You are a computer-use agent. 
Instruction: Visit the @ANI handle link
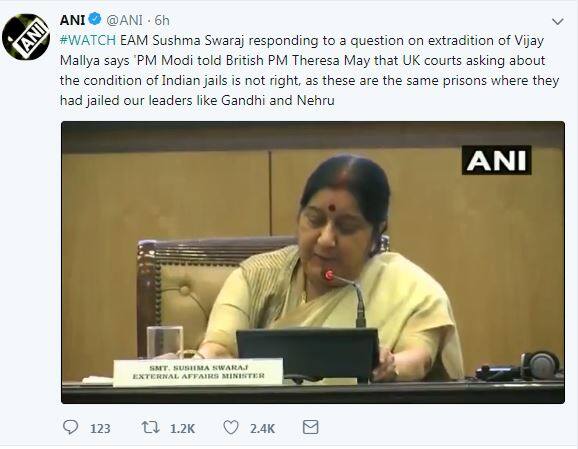pos(124,20)
